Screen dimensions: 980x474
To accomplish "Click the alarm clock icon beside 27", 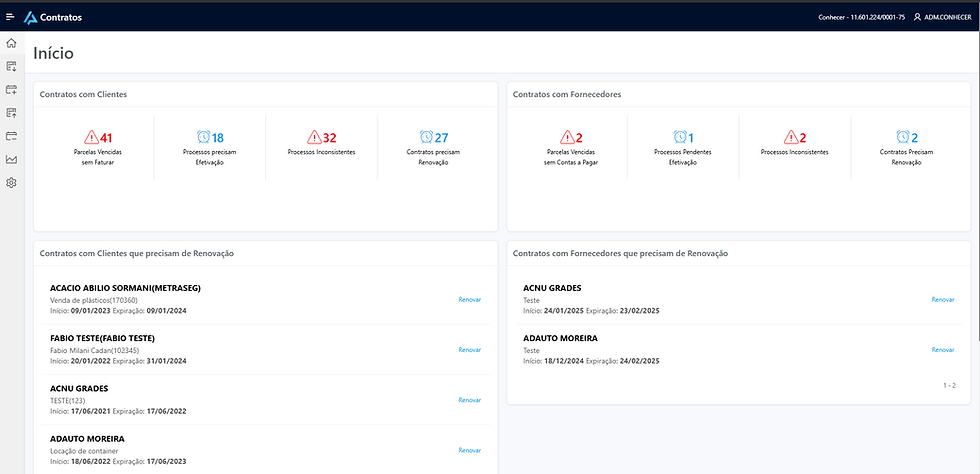I will [427, 137].
